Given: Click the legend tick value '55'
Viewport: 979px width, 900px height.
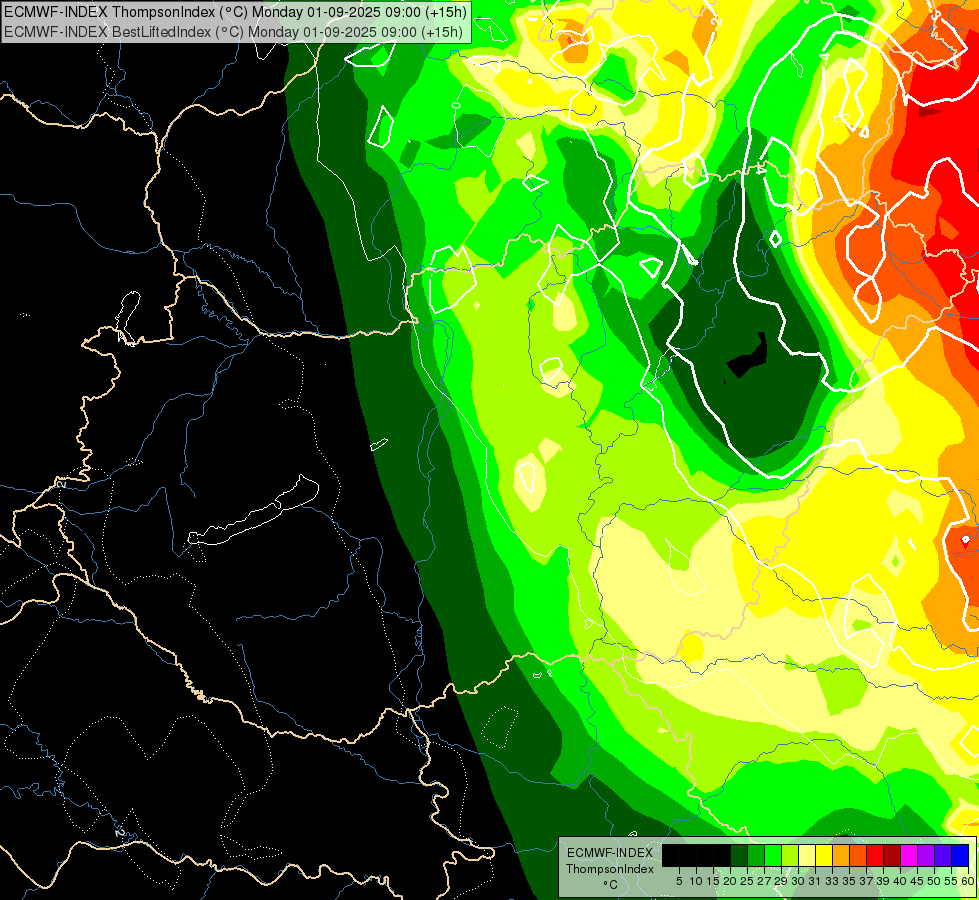Looking at the screenshot, I should point(951,881).
